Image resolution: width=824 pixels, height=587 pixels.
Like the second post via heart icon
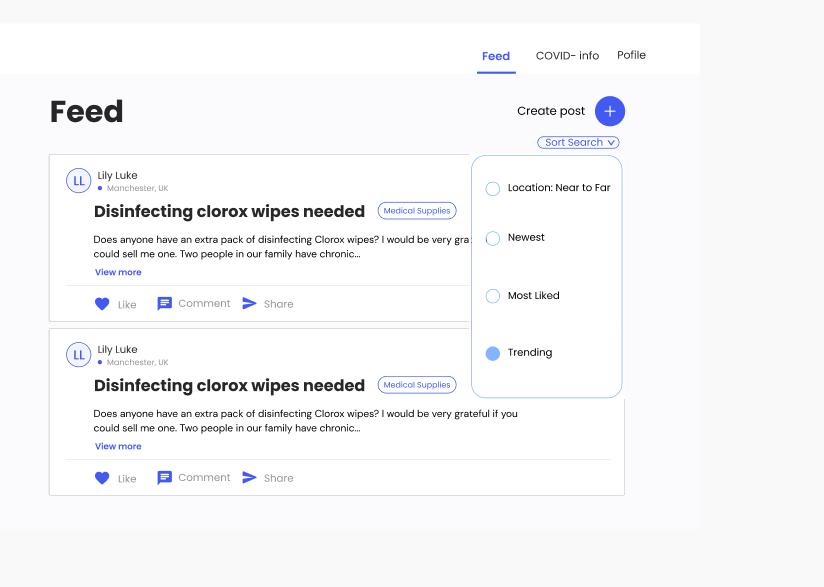[x=102, y=478]
